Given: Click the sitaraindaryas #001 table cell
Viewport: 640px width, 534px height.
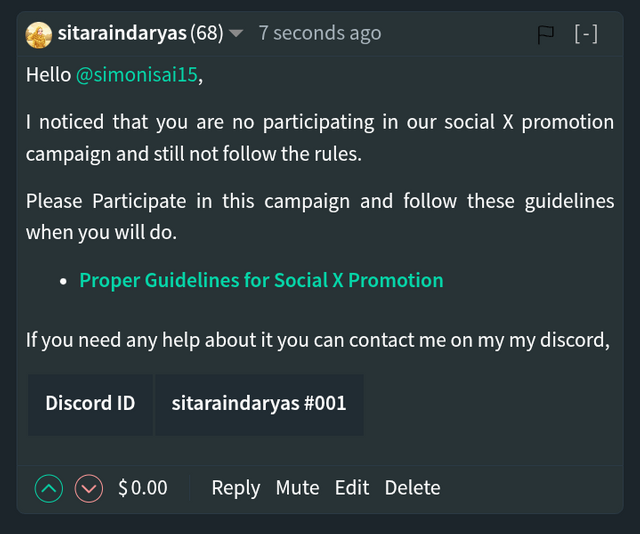Looking at the screenshot, I should (x=259, y=404).
